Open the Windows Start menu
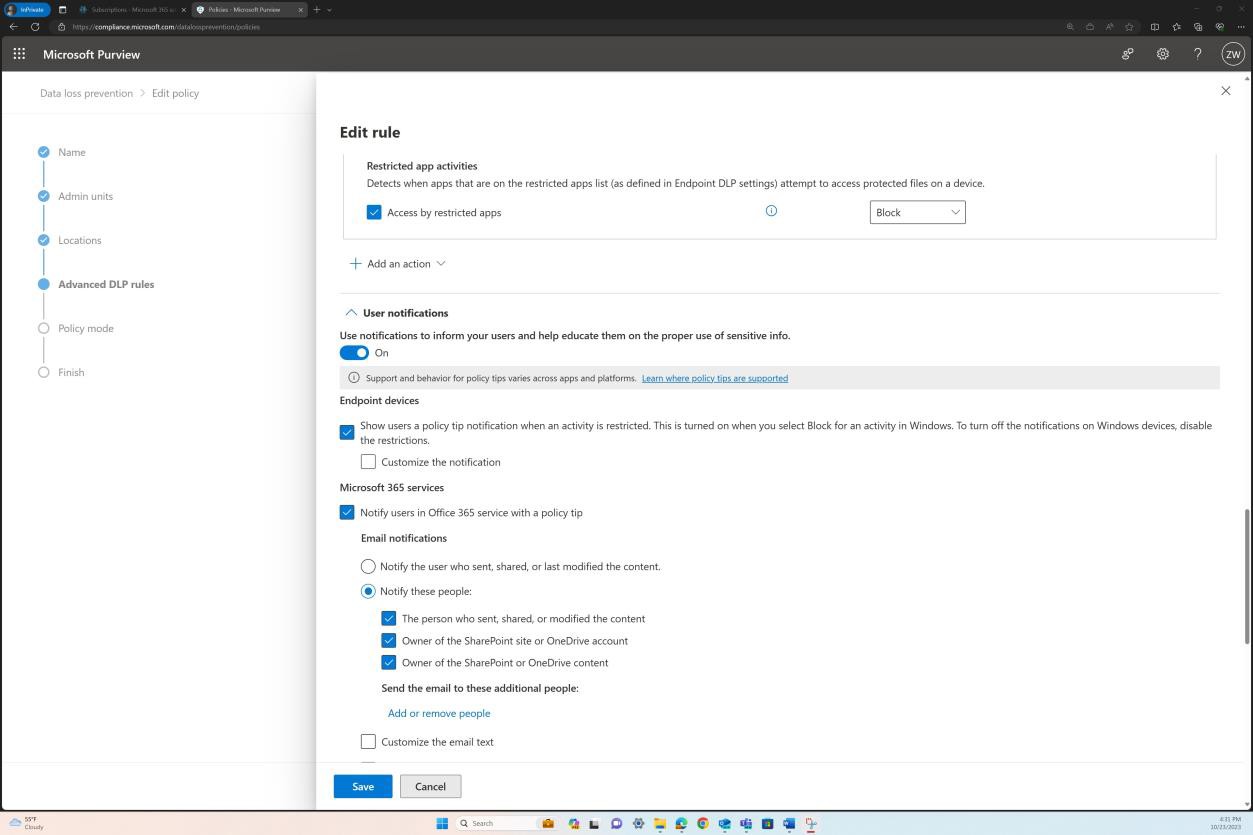 [441, 823]
